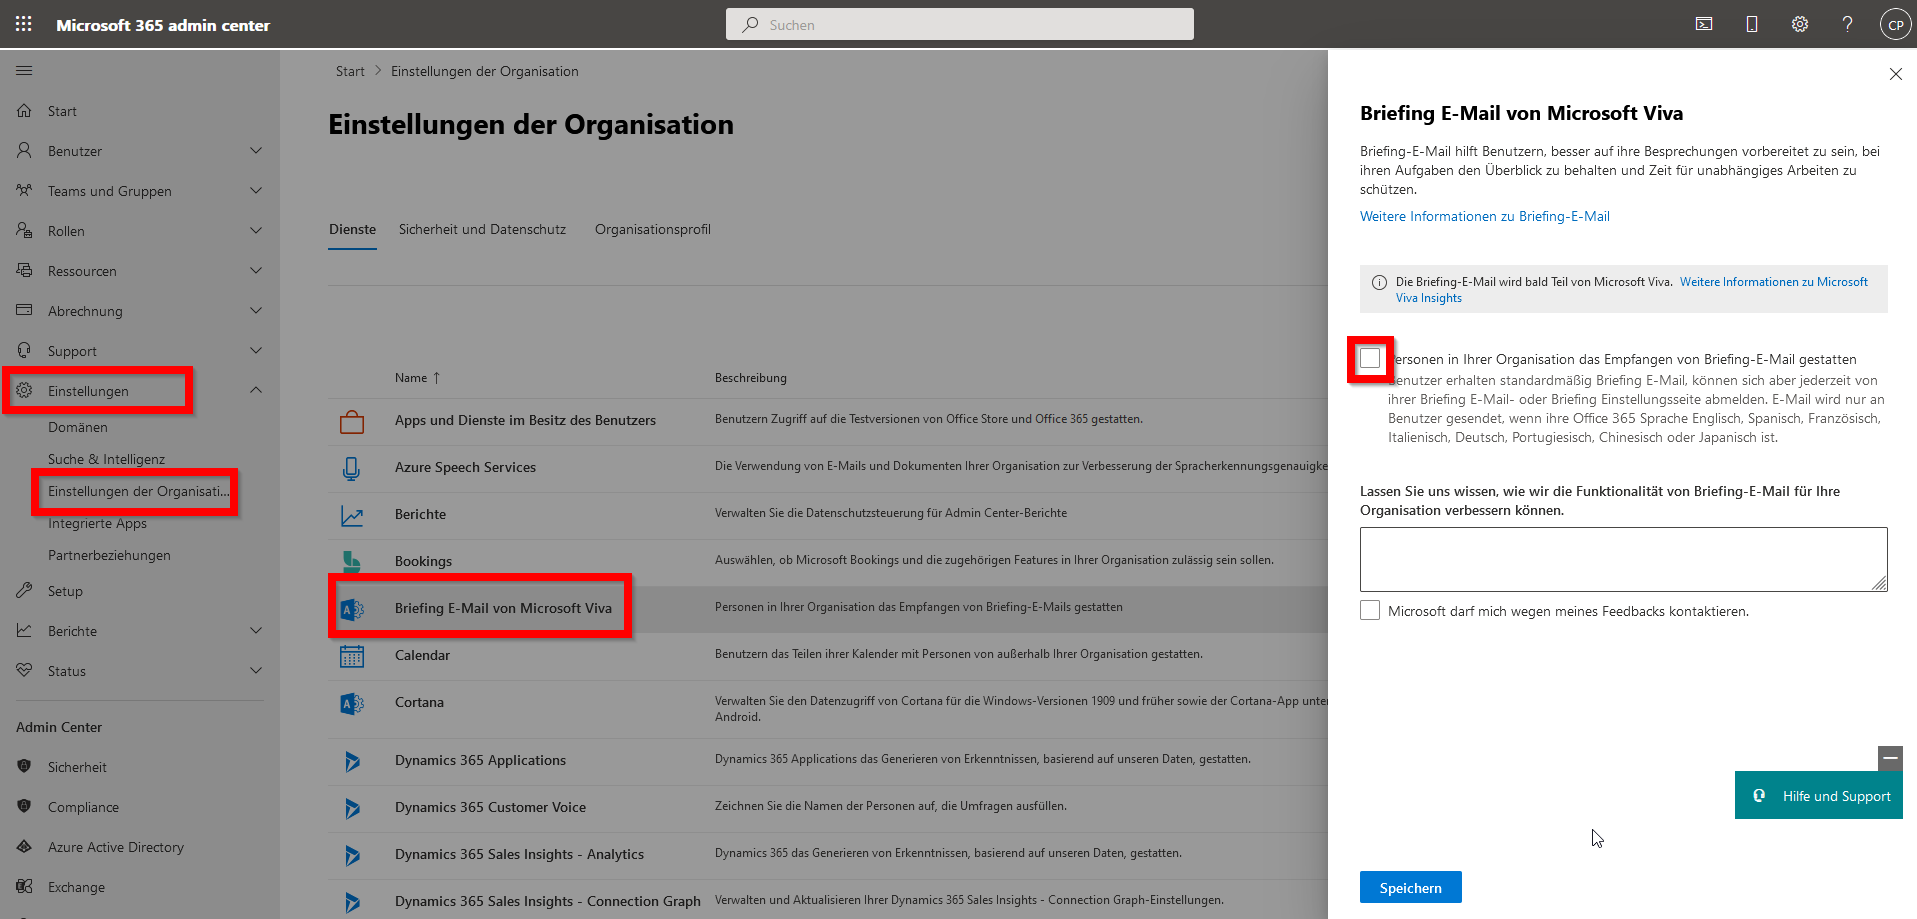Viewport: 1917px width, 919px height.
Task: Open Suche & Intelligenz in sidebar
Action: coord(107,459)
